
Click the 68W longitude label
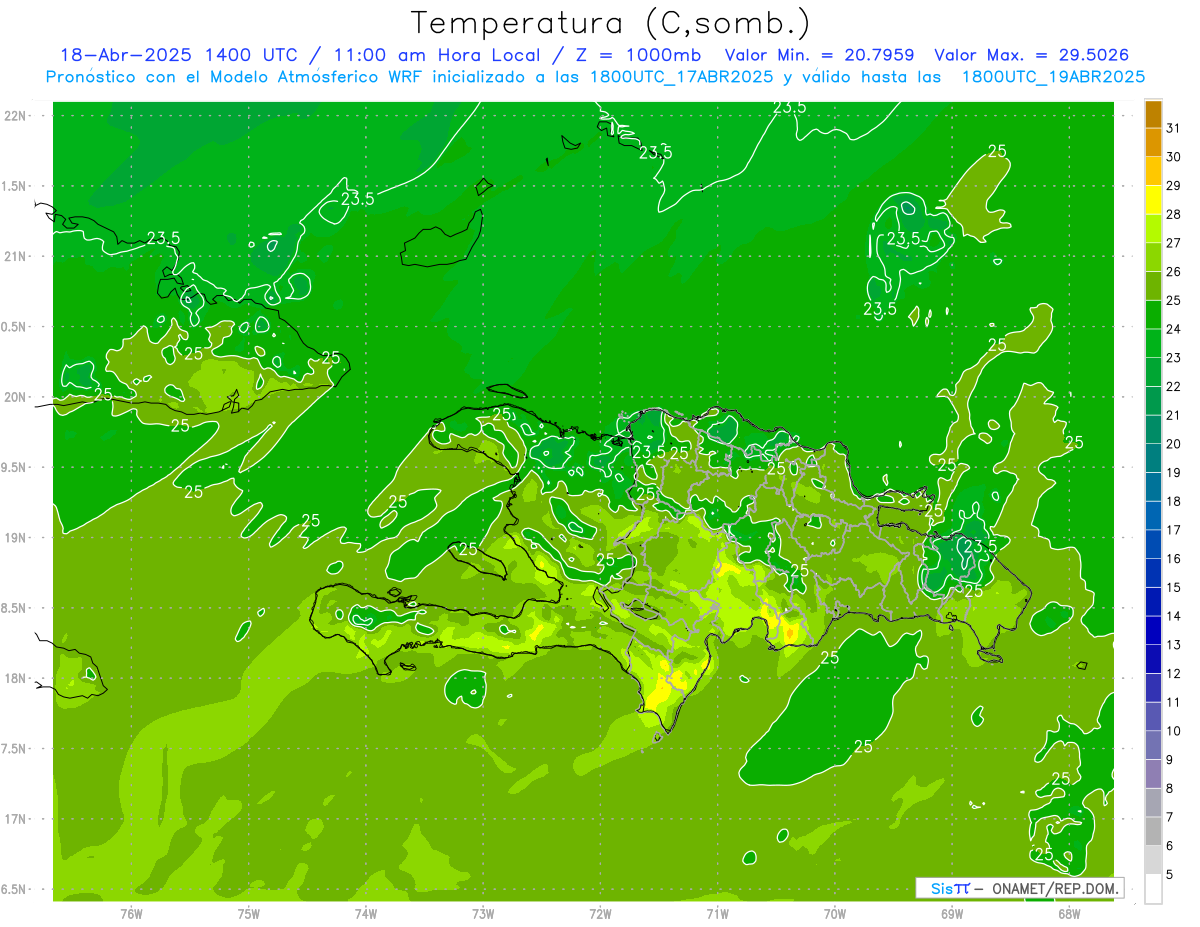tap(1069, 913)
